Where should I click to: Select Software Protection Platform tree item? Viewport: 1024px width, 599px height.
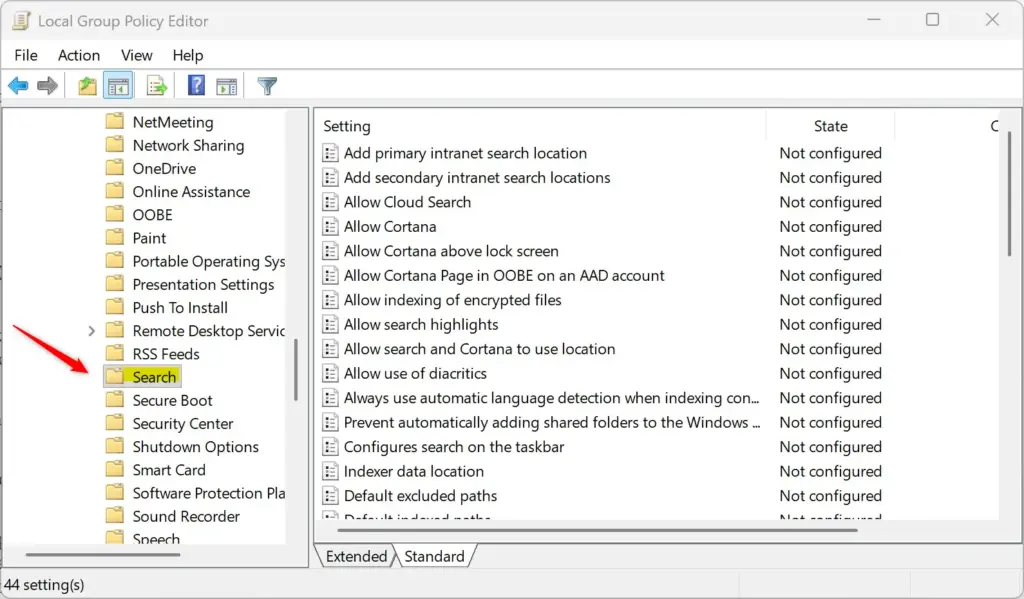click(x=209, y=493)
